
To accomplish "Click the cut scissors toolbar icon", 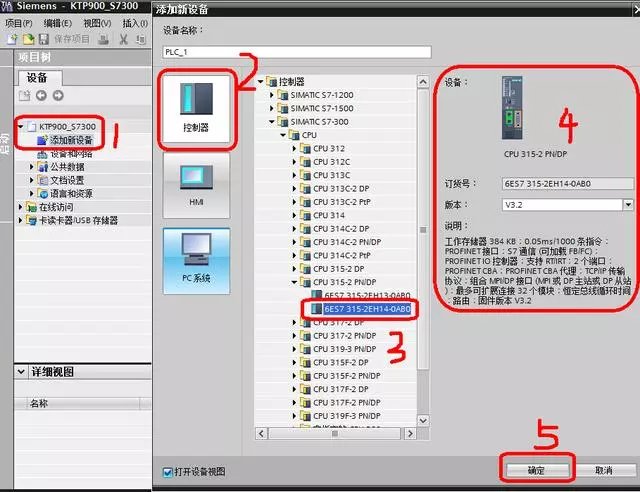I will tap(124, 39).
